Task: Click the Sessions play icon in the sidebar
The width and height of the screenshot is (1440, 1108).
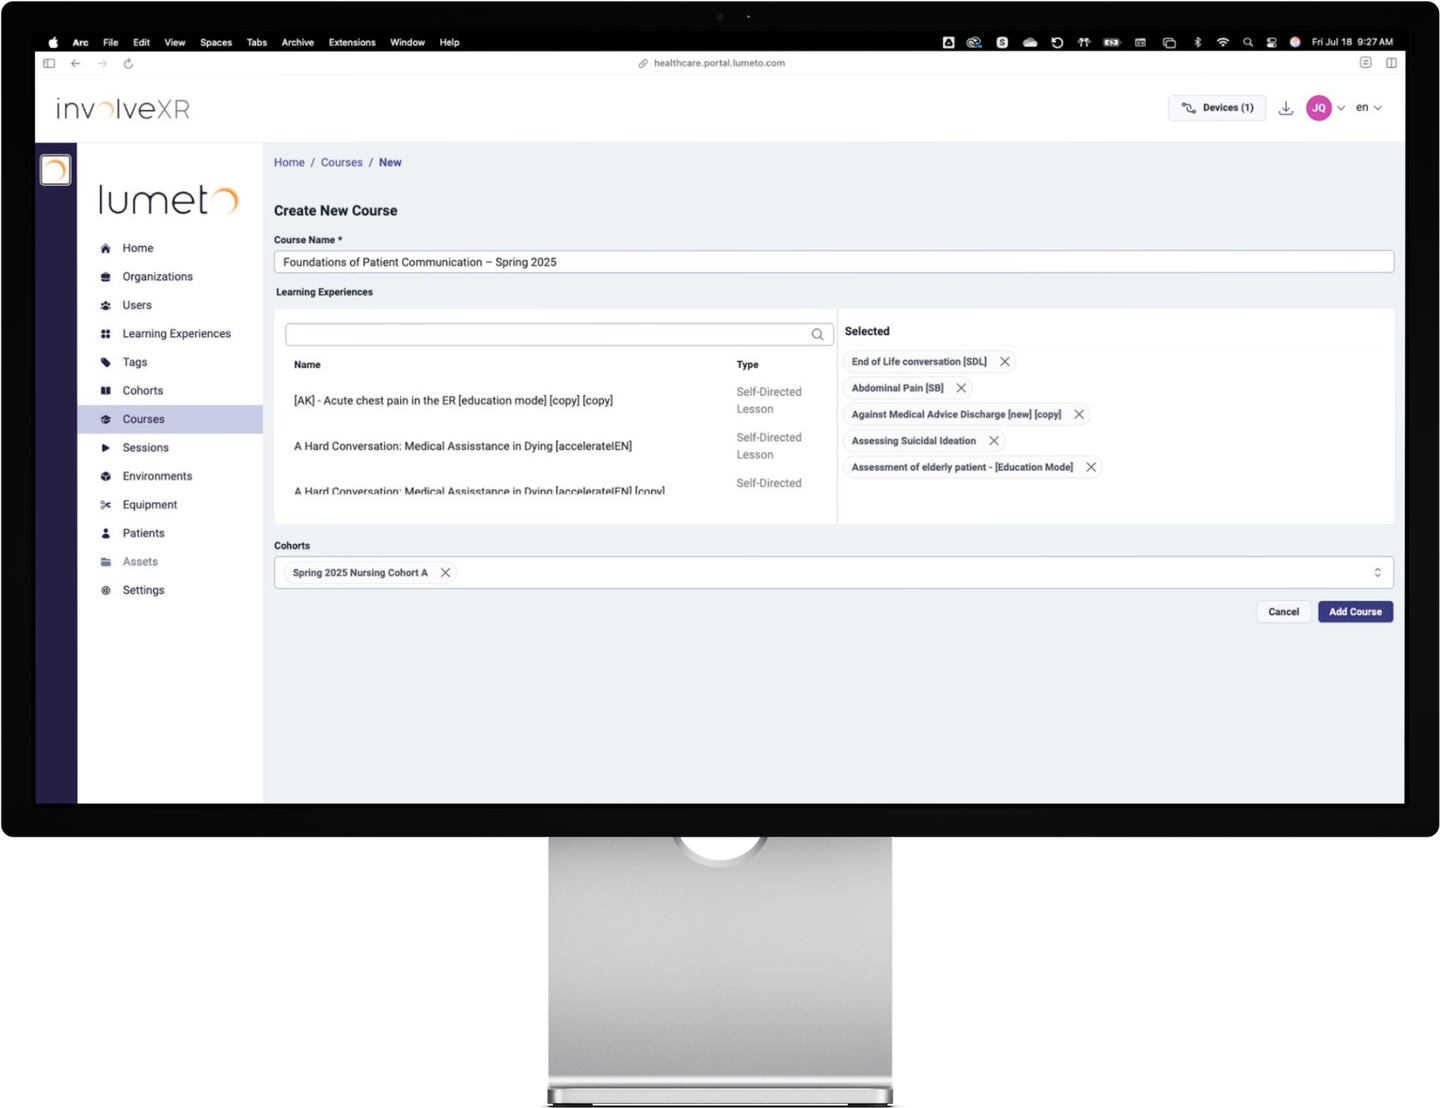Action: (x=105, y=448)
